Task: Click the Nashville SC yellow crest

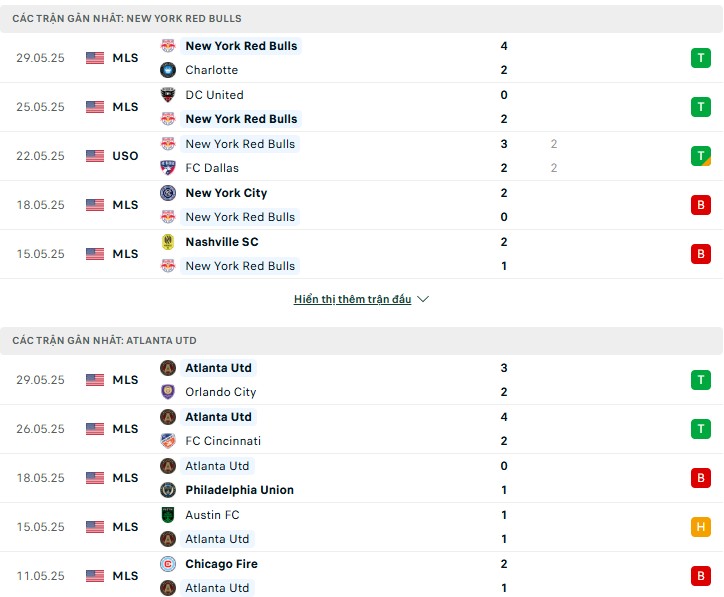Action: click(168, 241)
